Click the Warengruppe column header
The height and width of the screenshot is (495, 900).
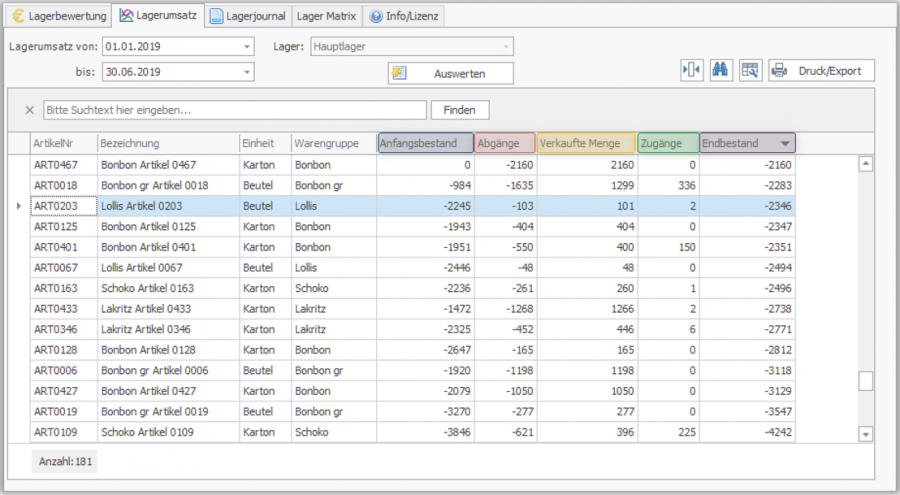tap(334, 144)
